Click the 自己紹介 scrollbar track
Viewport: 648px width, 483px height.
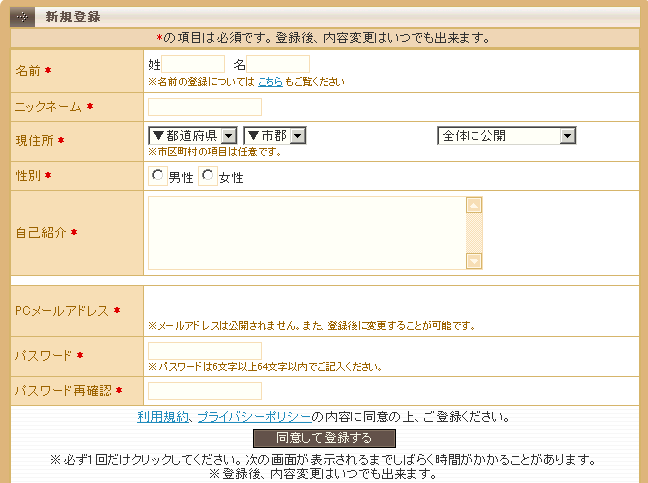pos(474,233)
